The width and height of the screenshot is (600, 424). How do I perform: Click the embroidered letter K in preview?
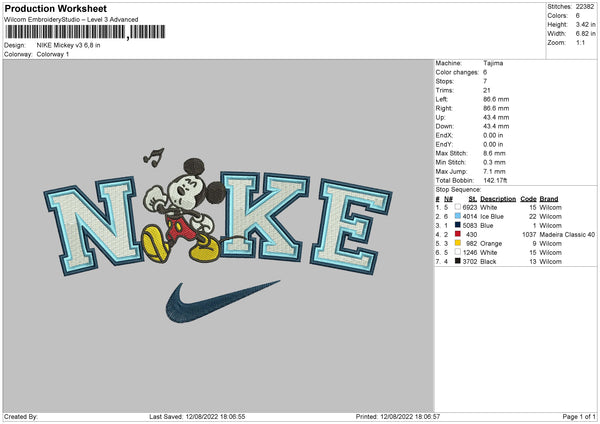(265, 216)
